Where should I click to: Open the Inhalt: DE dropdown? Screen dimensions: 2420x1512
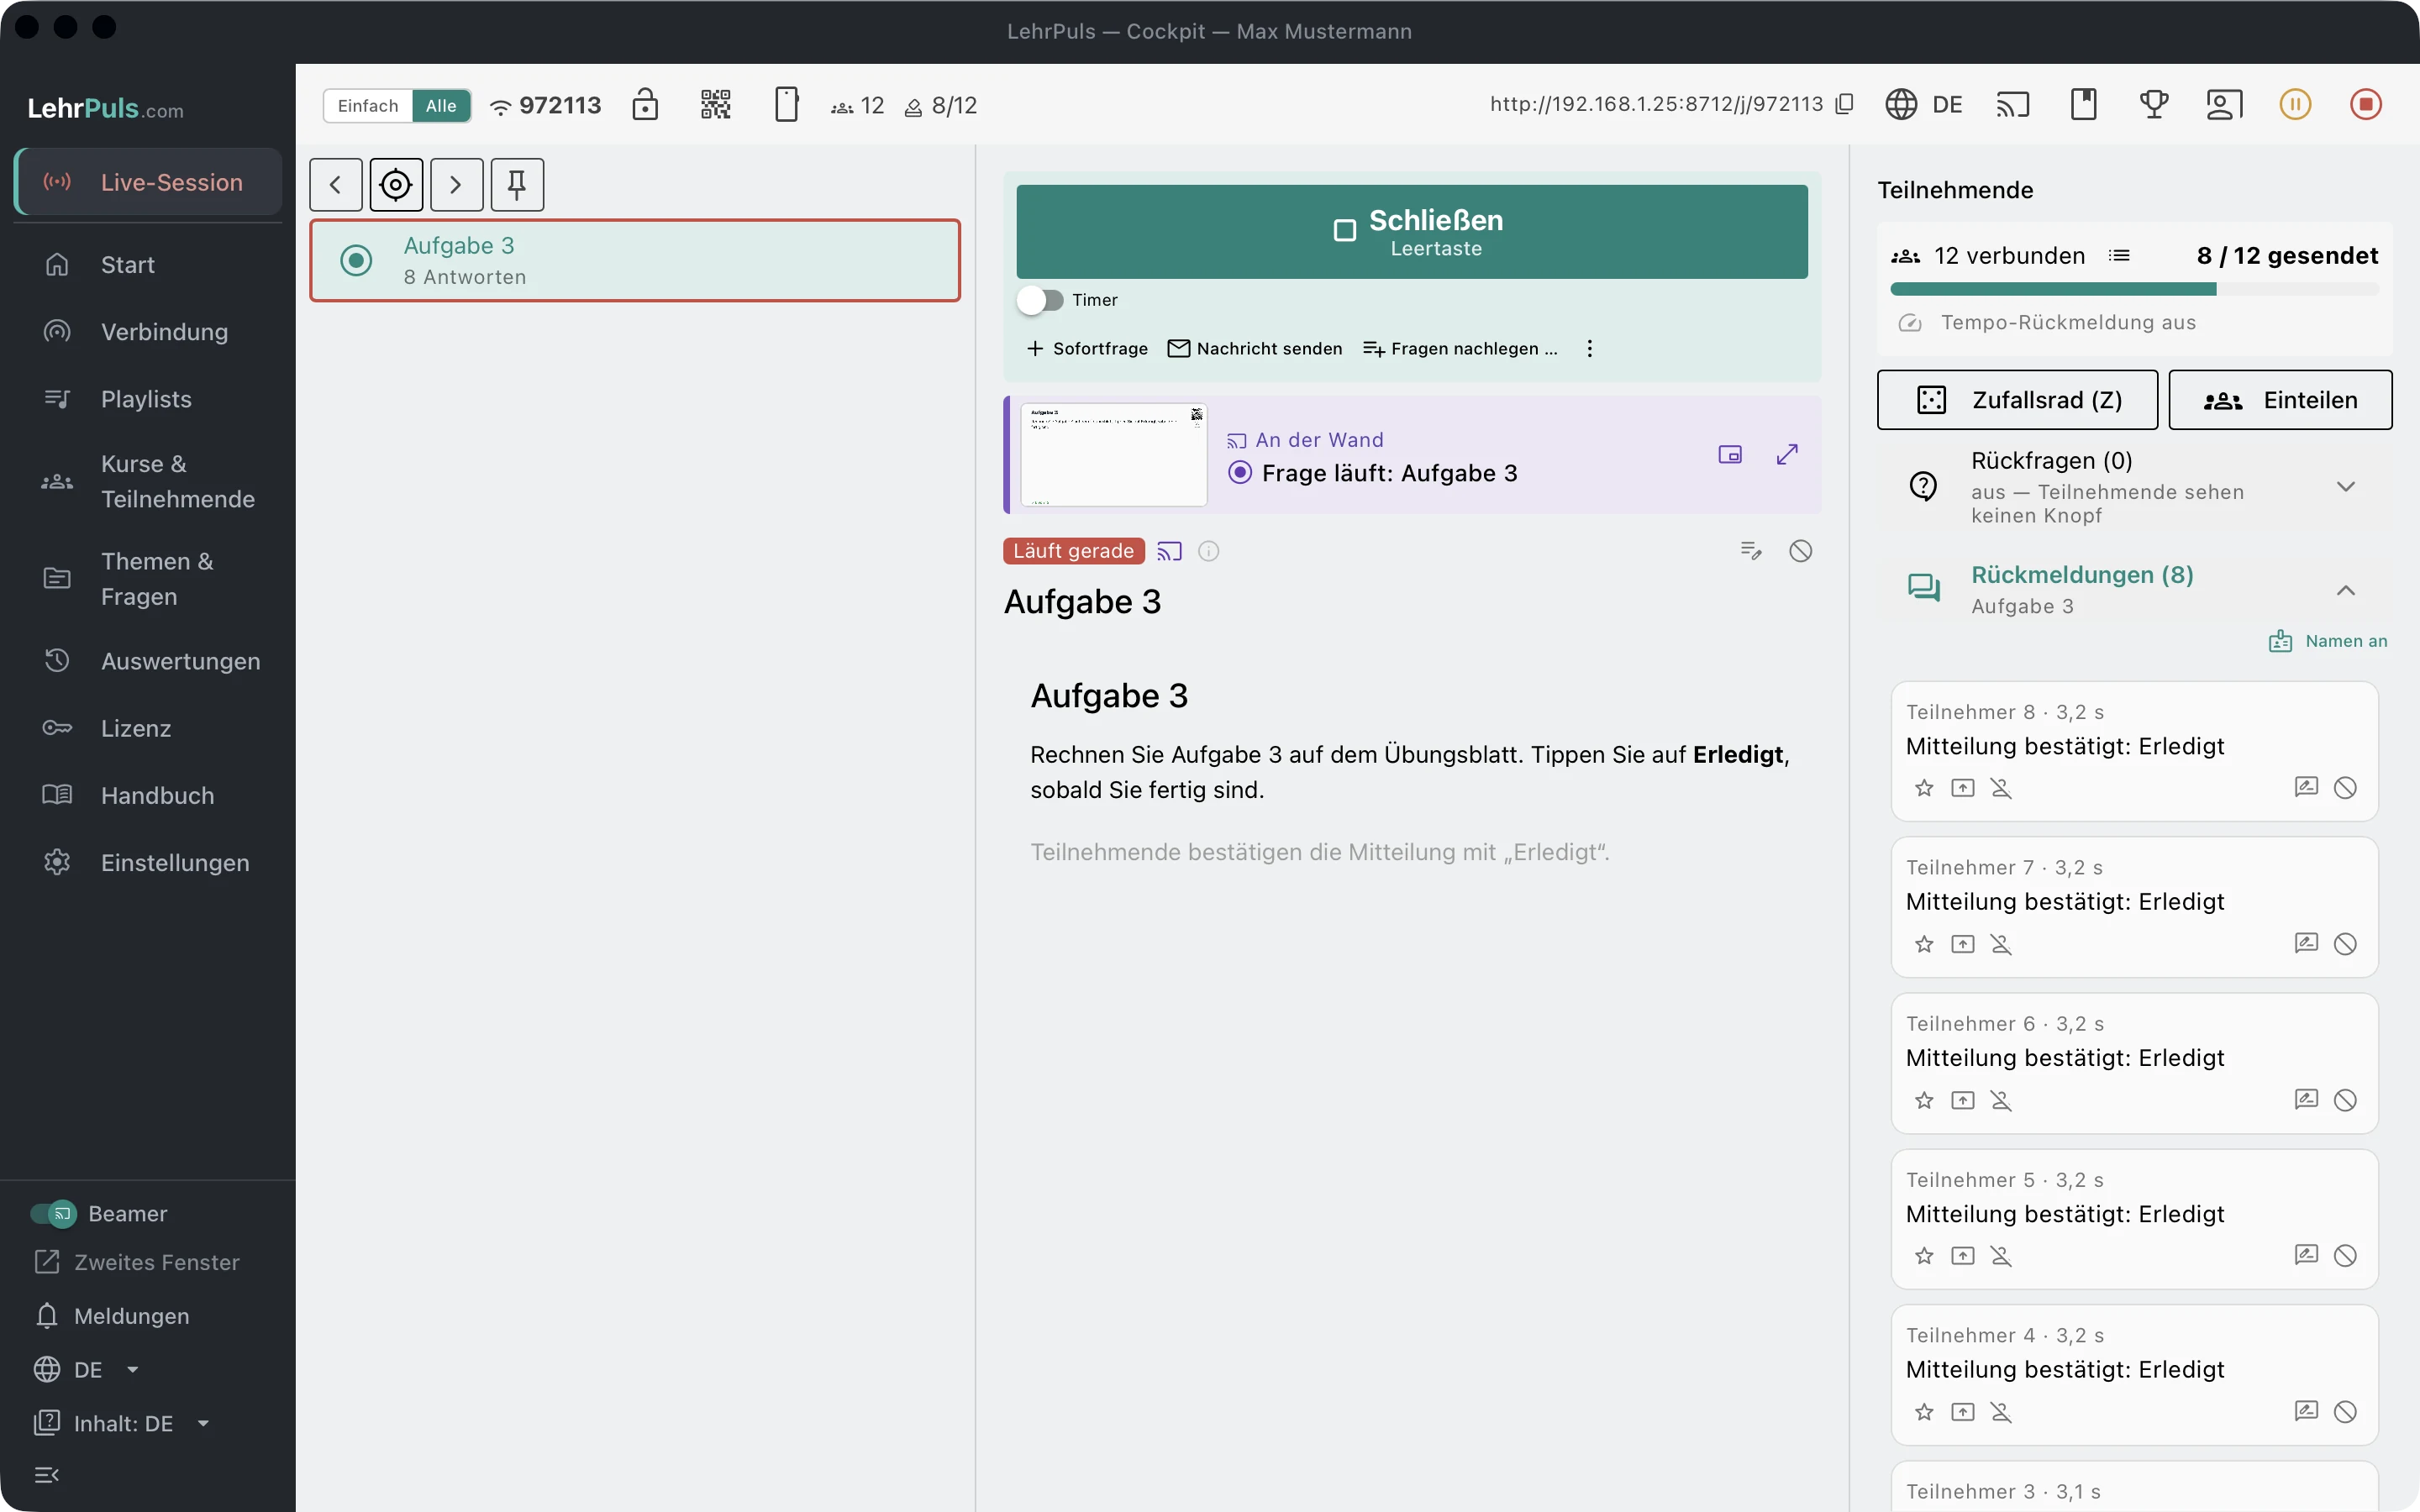[x=122, y=1424]
